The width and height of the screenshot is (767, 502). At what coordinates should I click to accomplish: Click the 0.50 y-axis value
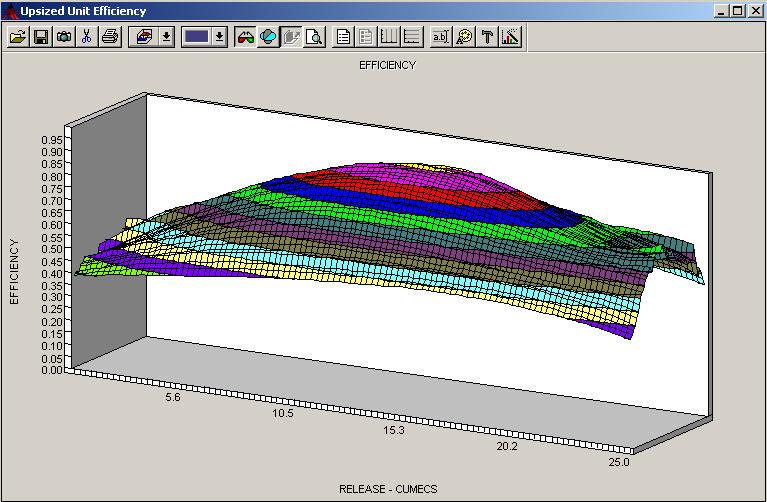[52, 249]
